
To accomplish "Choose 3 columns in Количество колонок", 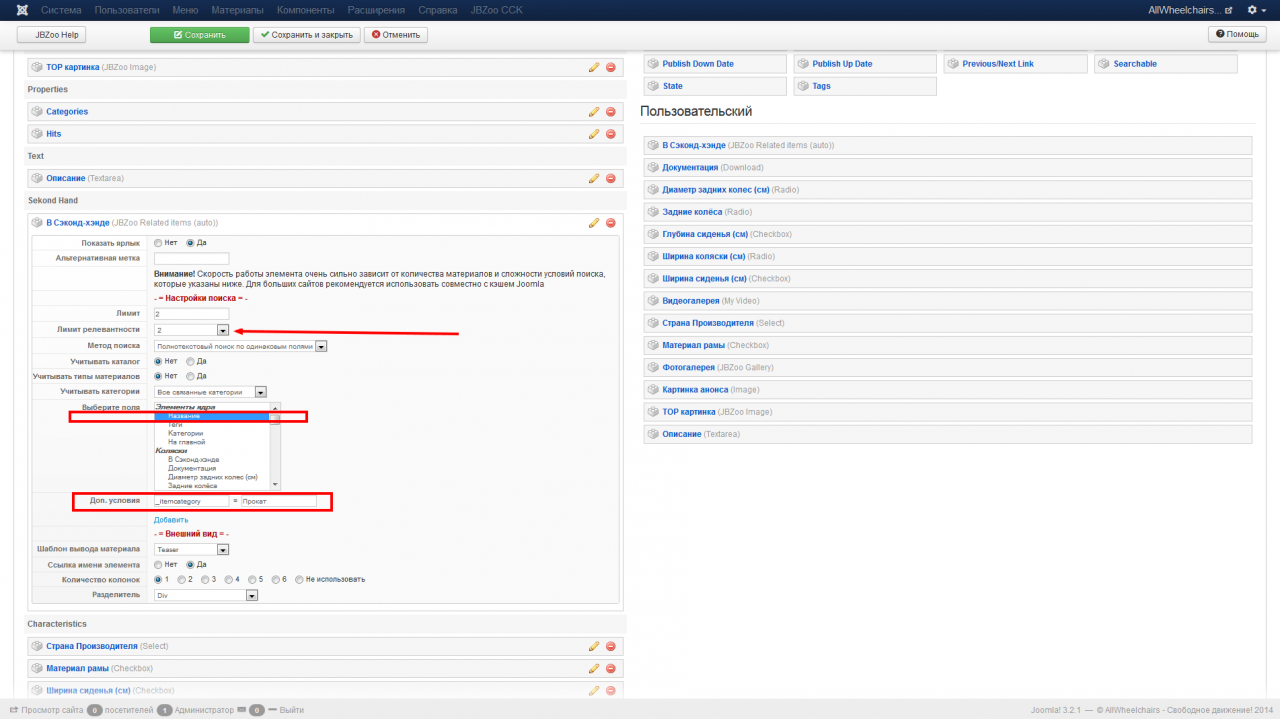I will coord(206,579).
